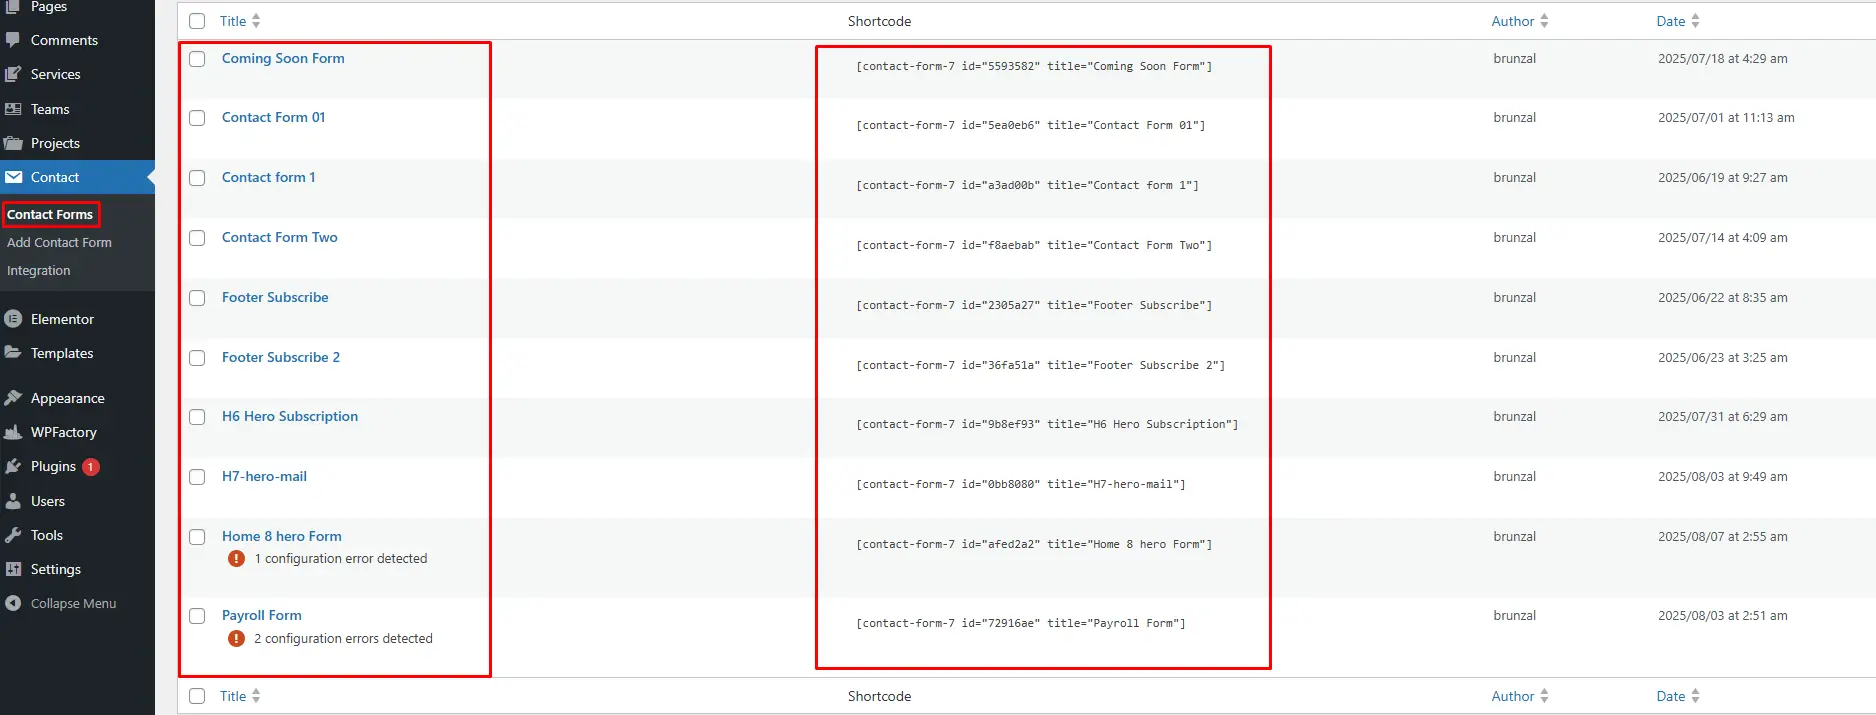The height and width of the screenshot is (715, 1876).
Task: Sort by Date using the bottom footer arrows
Action: coord(1695,696)
